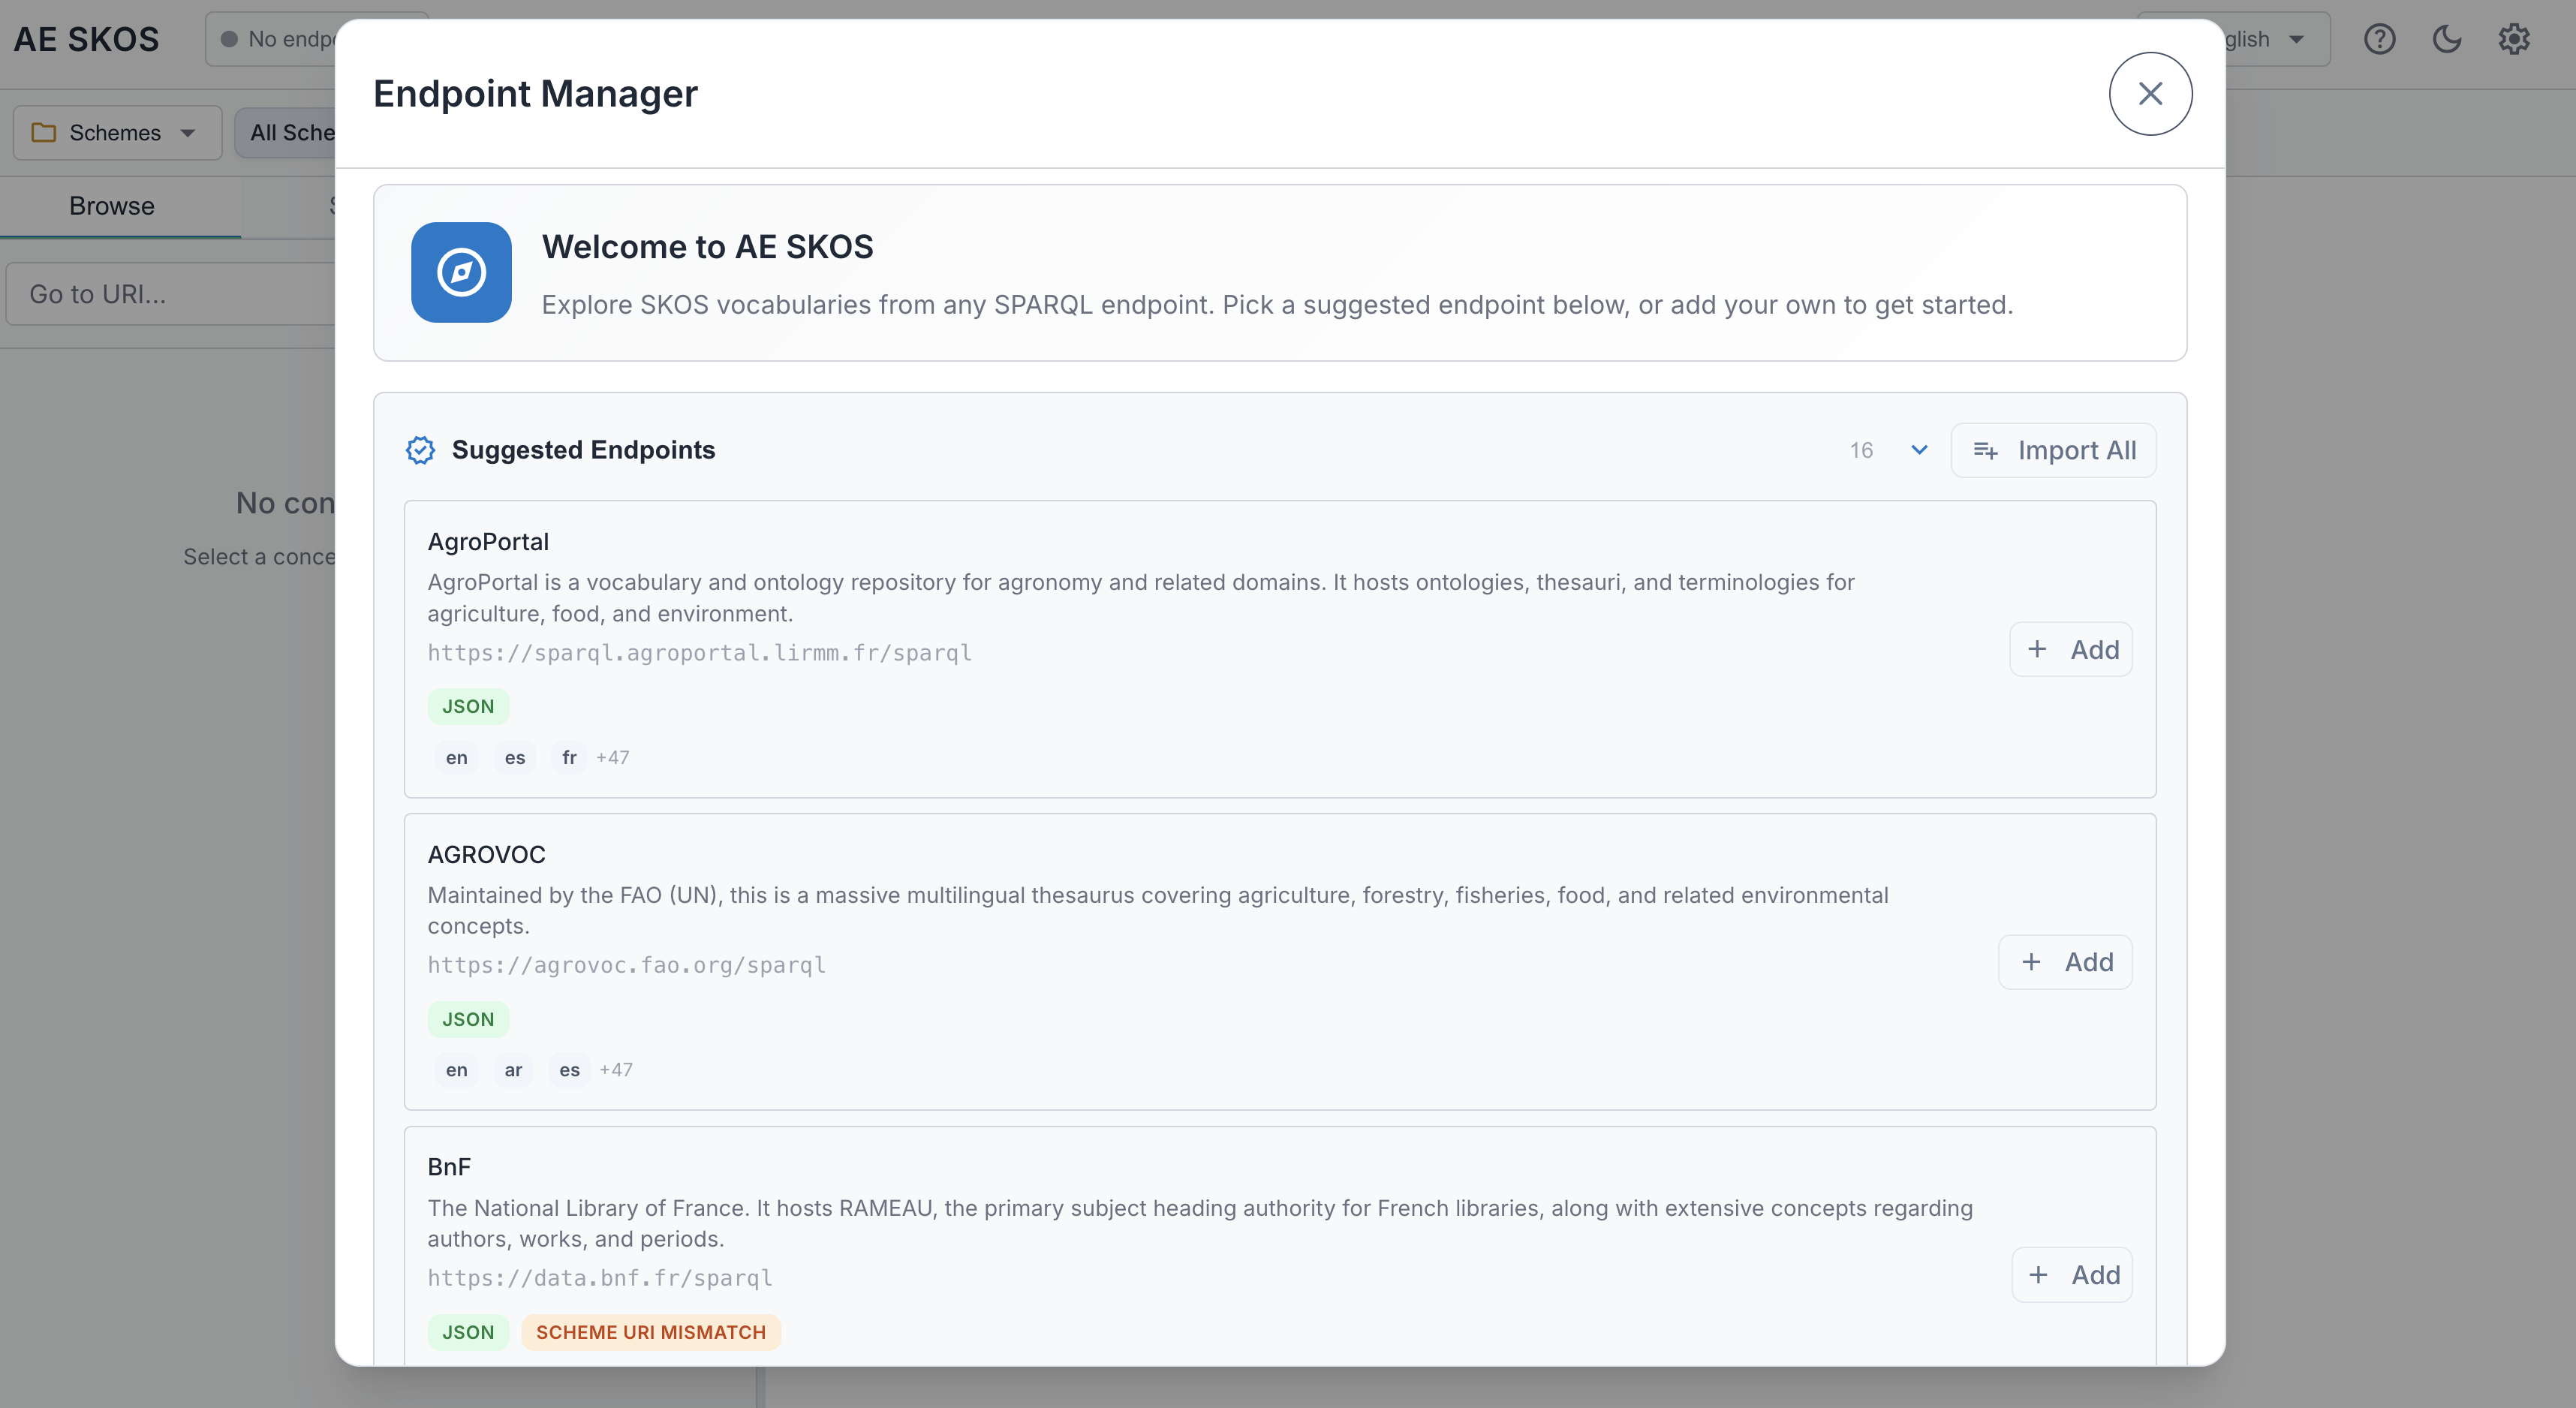Add the BnF endpoint
2576x1408 pixels.
[2072, 1275]
